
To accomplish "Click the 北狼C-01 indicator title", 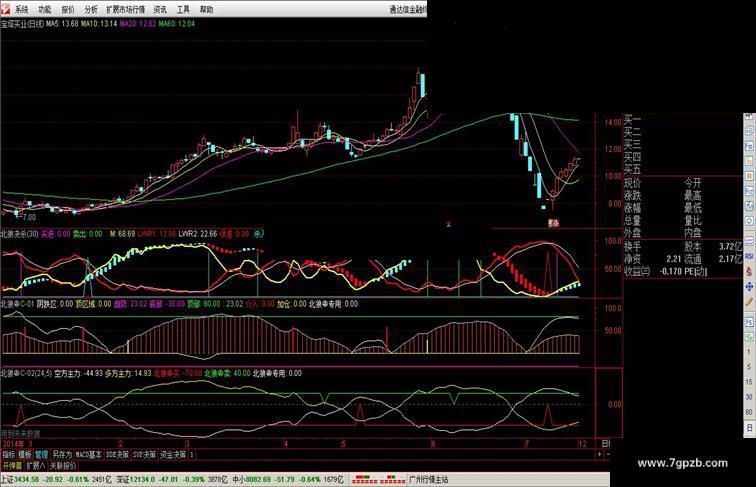I will (17, 304).
